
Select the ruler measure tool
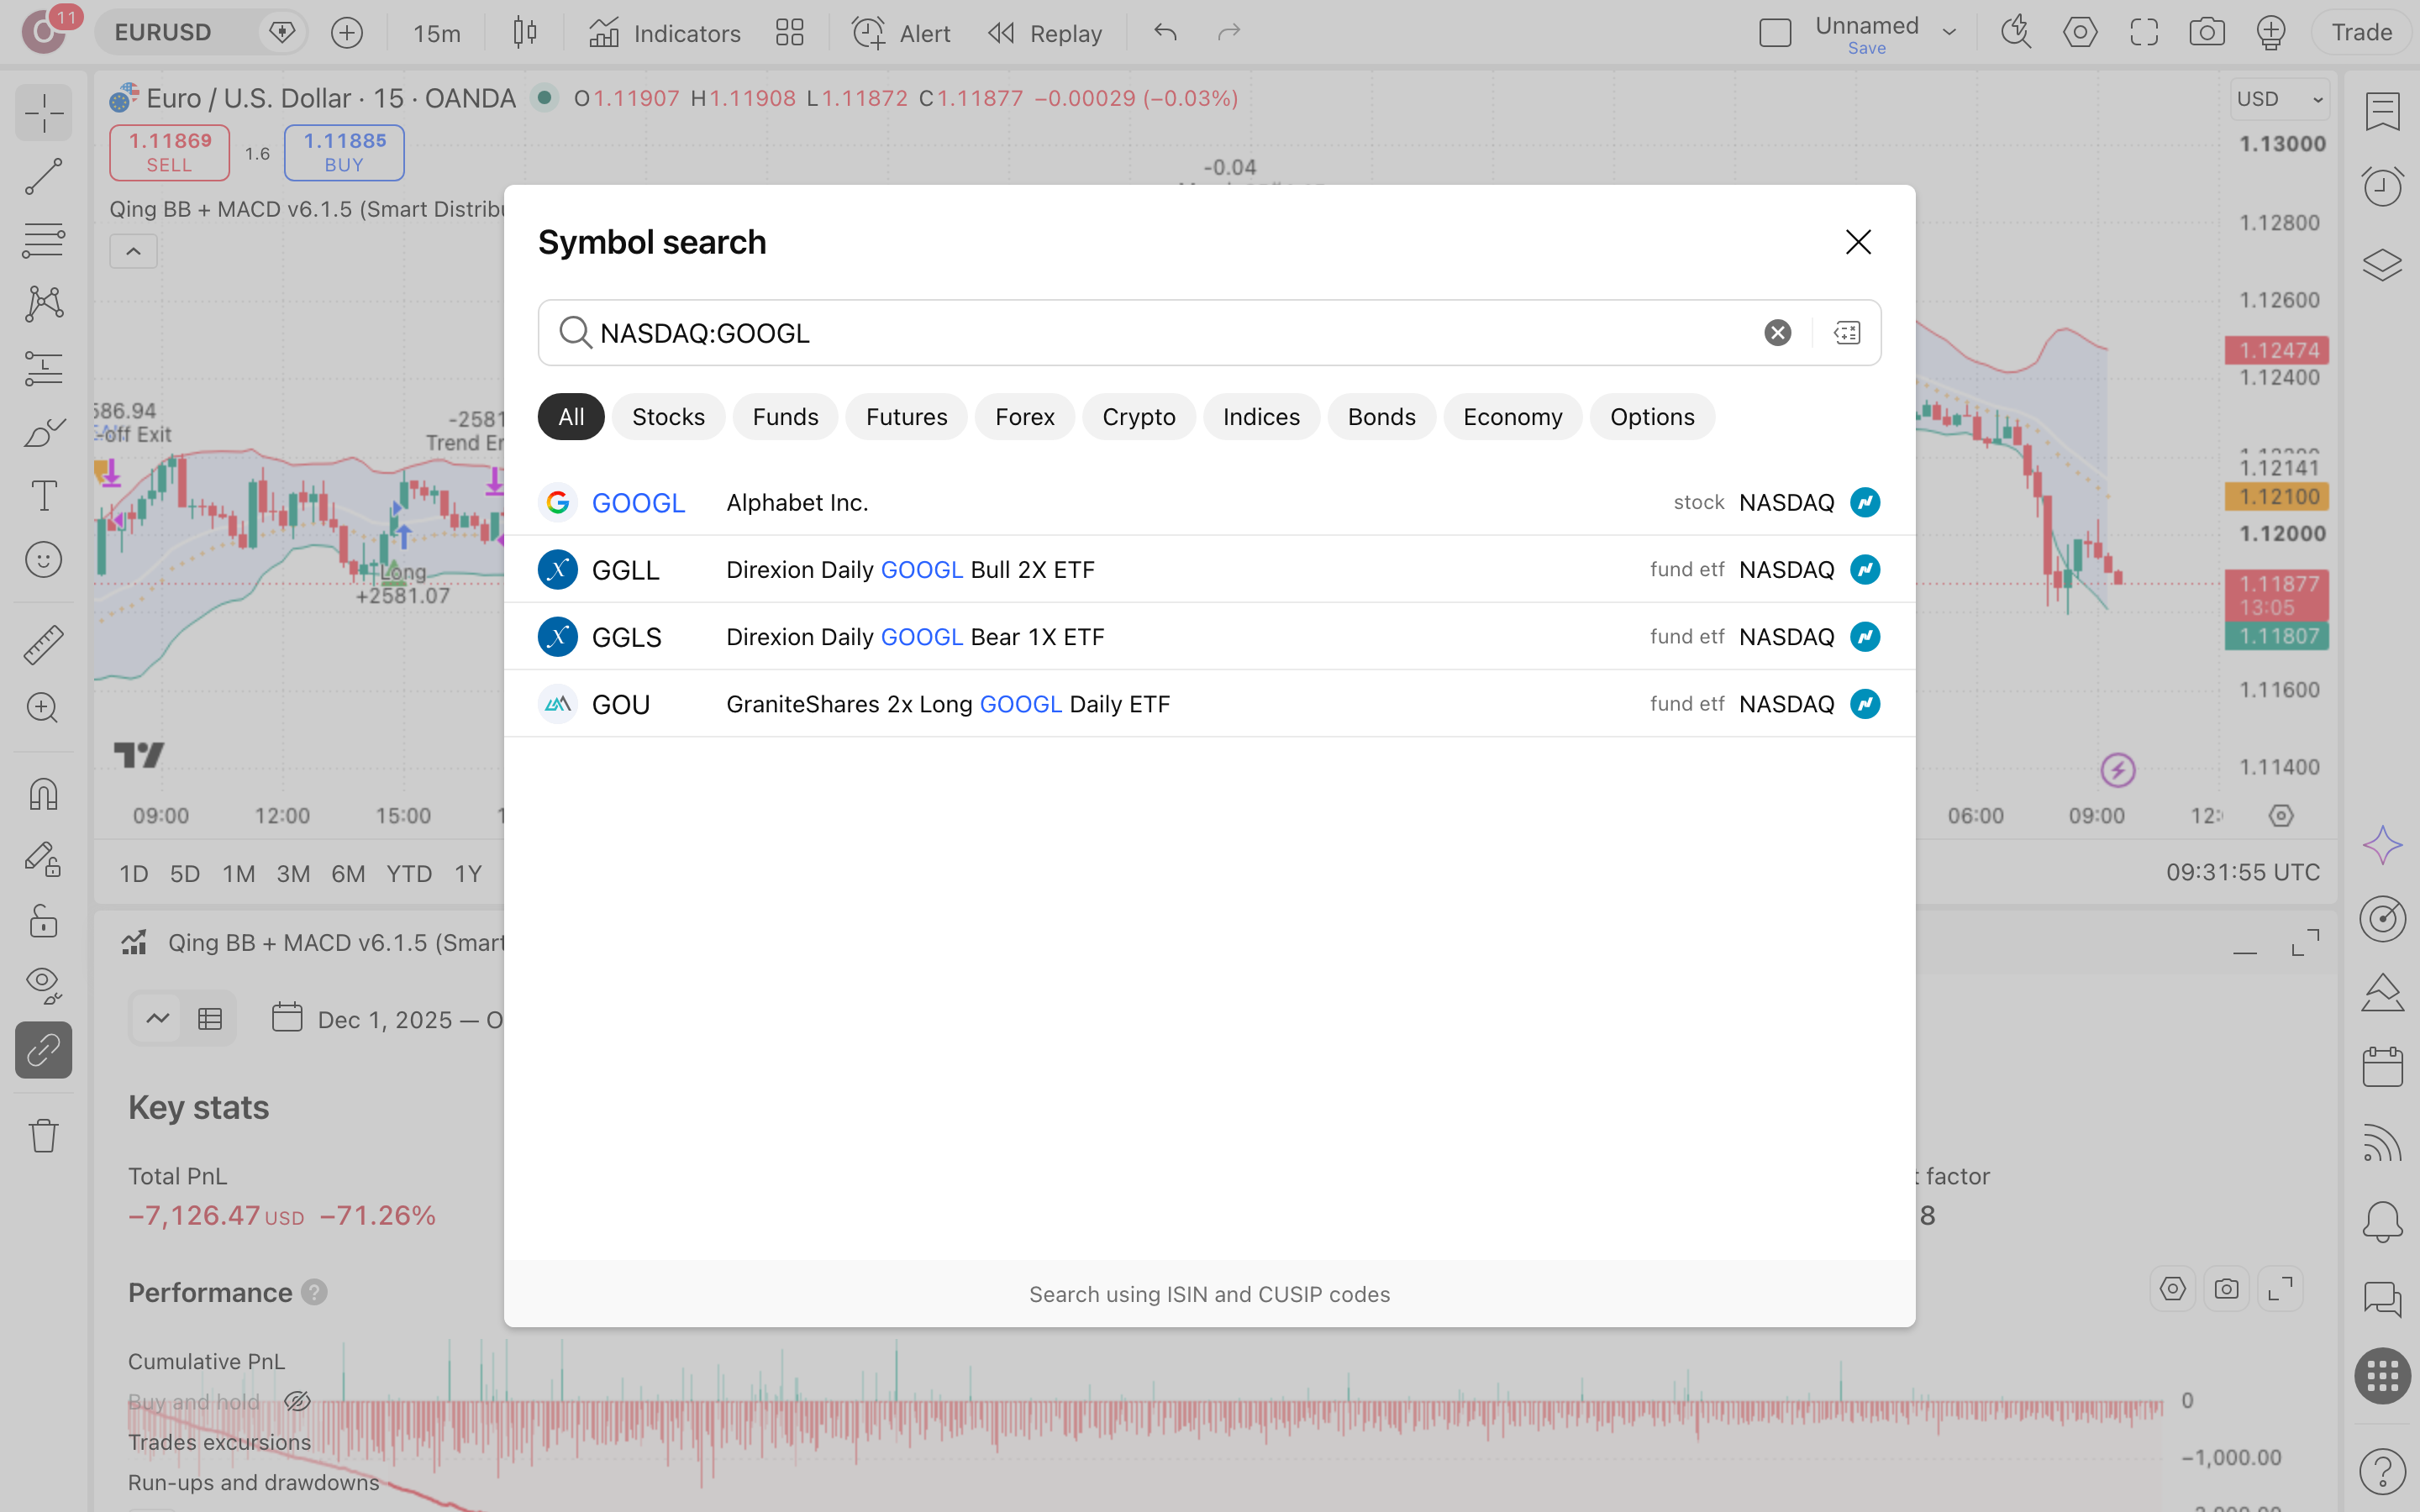point(43,645)
